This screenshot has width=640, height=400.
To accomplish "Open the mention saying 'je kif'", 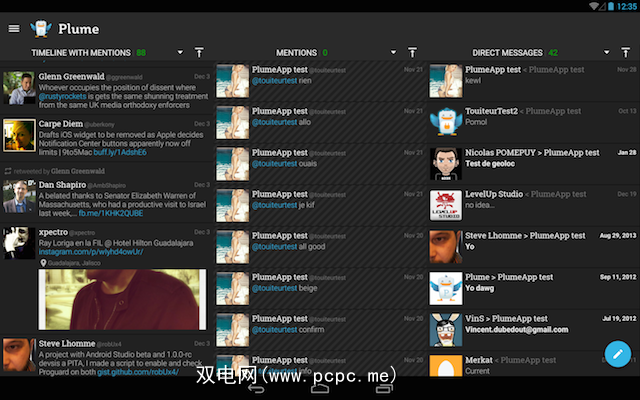I will tap(320, 205).
